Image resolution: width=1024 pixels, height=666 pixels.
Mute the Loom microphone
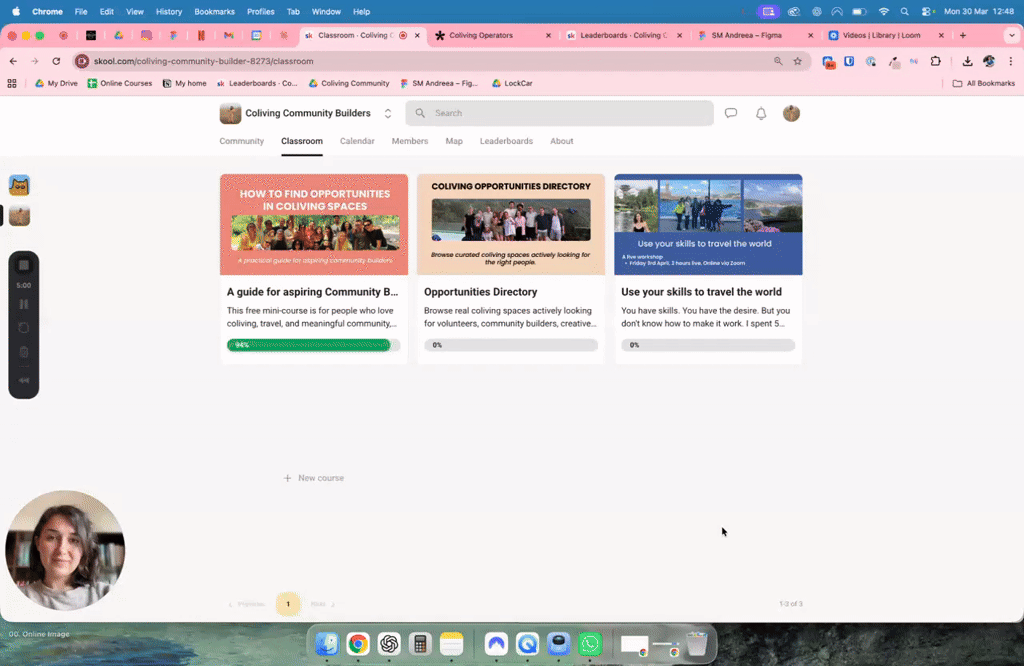24,378
